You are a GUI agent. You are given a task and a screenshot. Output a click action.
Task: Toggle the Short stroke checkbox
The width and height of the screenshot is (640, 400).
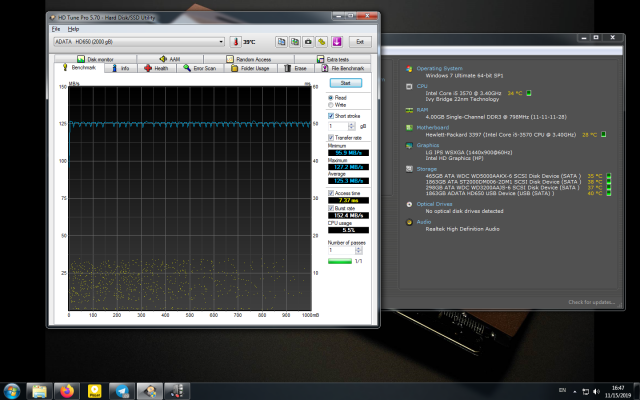(x=332, y=116)
